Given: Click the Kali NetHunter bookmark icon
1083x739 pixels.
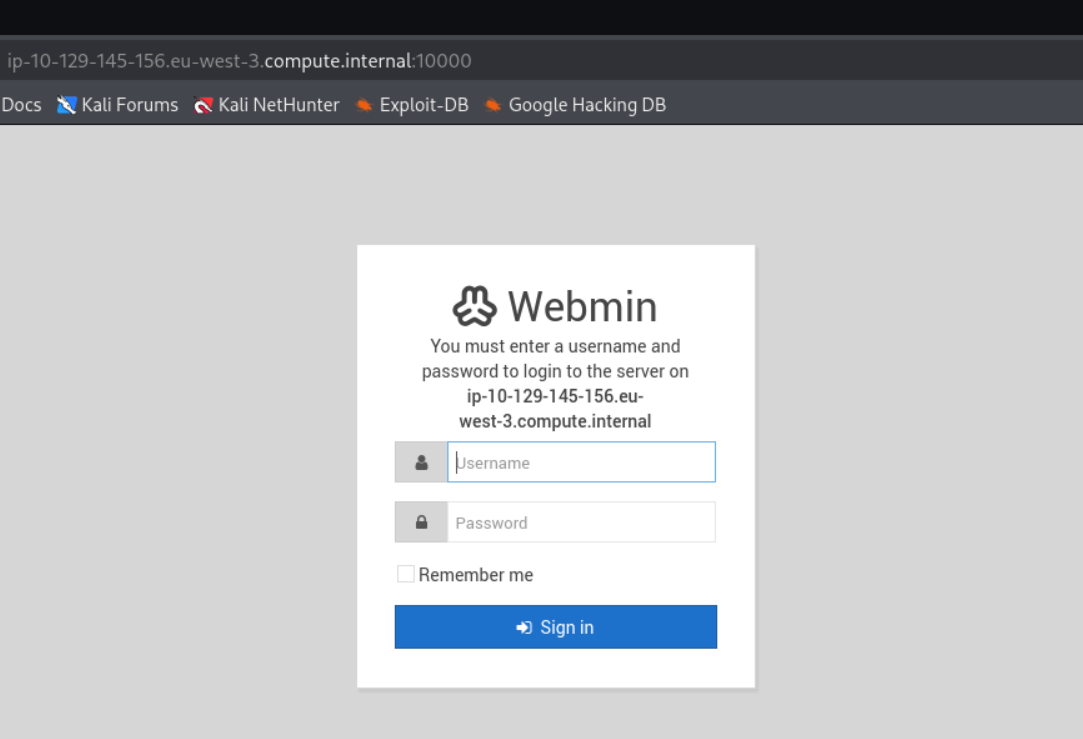Looking at the screenshot, I should pyautogui.click(x=203, y=105).
